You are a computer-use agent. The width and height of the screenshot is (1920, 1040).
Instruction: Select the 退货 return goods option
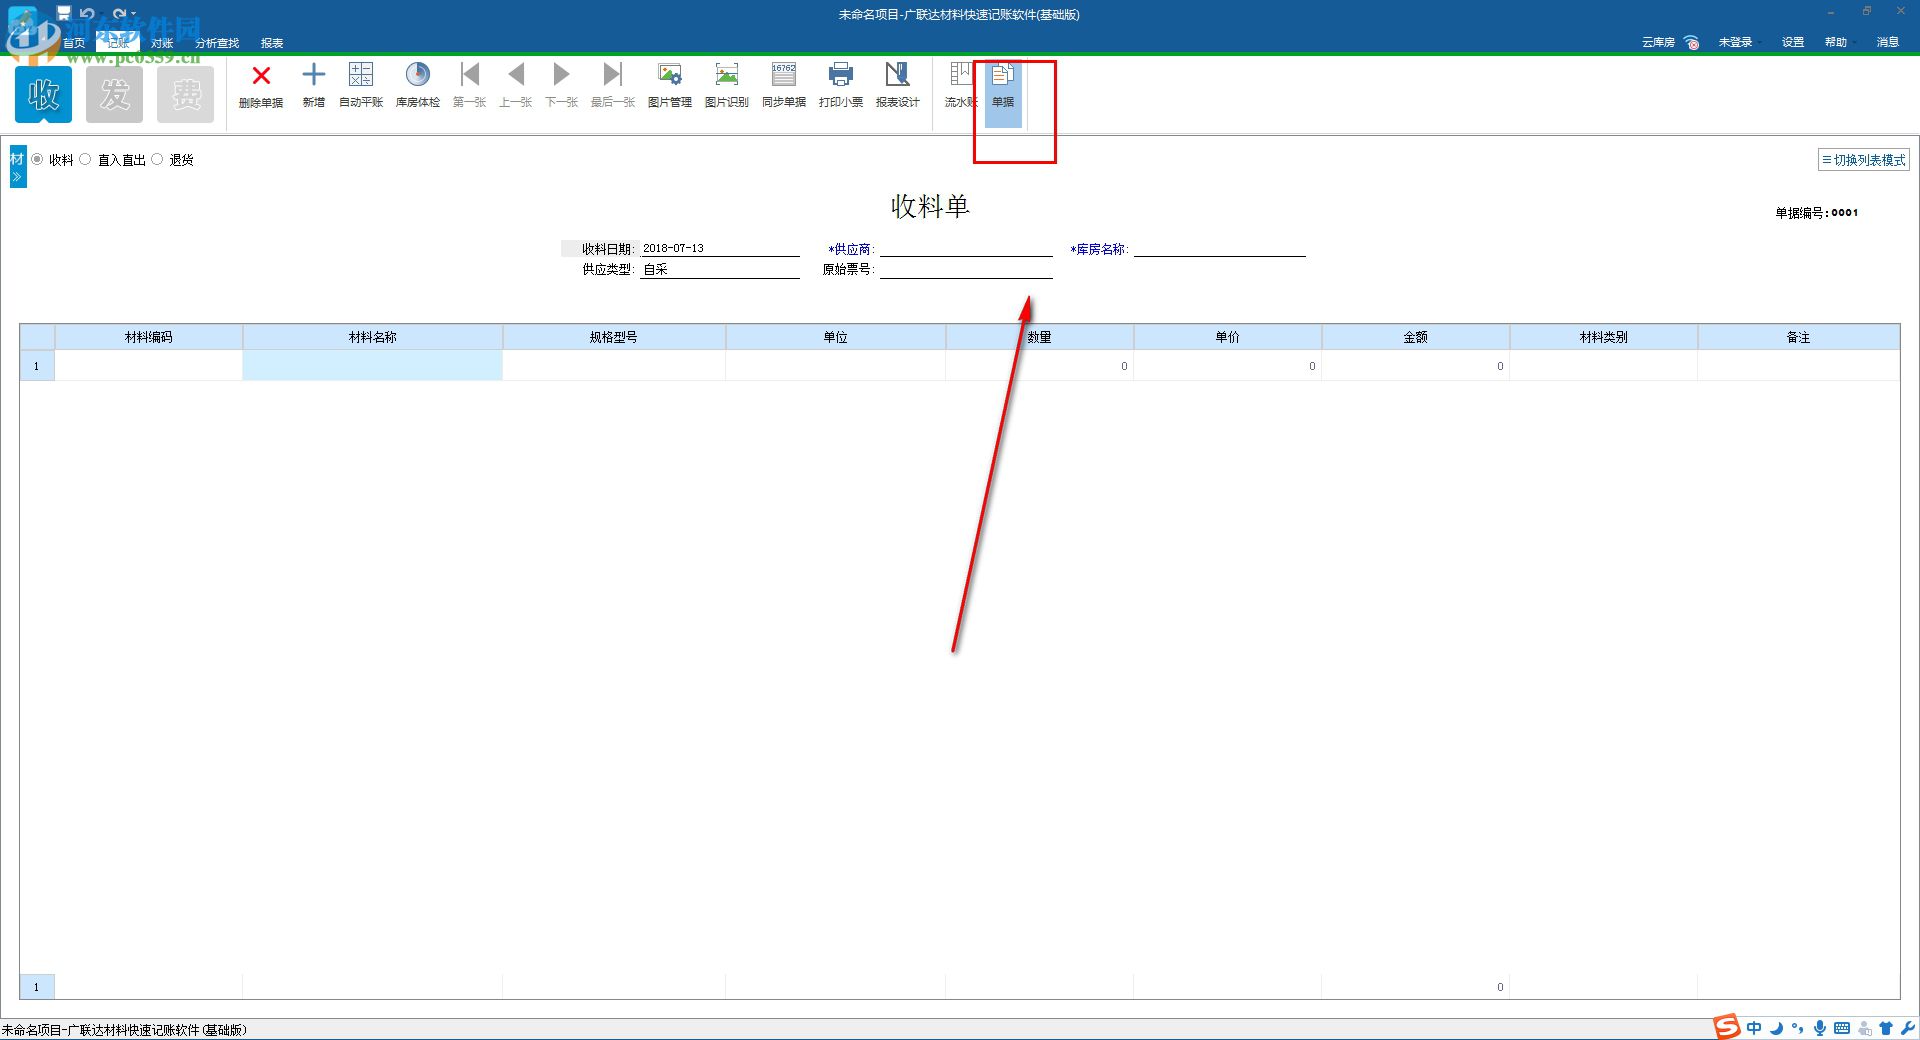click(157, 159)
